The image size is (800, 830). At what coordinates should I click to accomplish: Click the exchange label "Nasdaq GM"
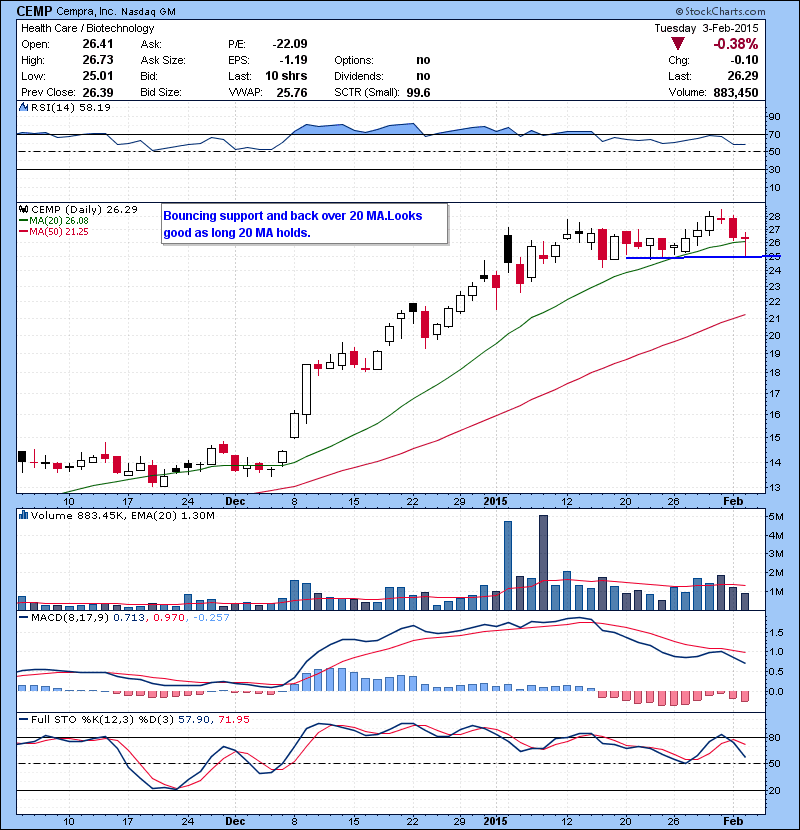(148, 12)
